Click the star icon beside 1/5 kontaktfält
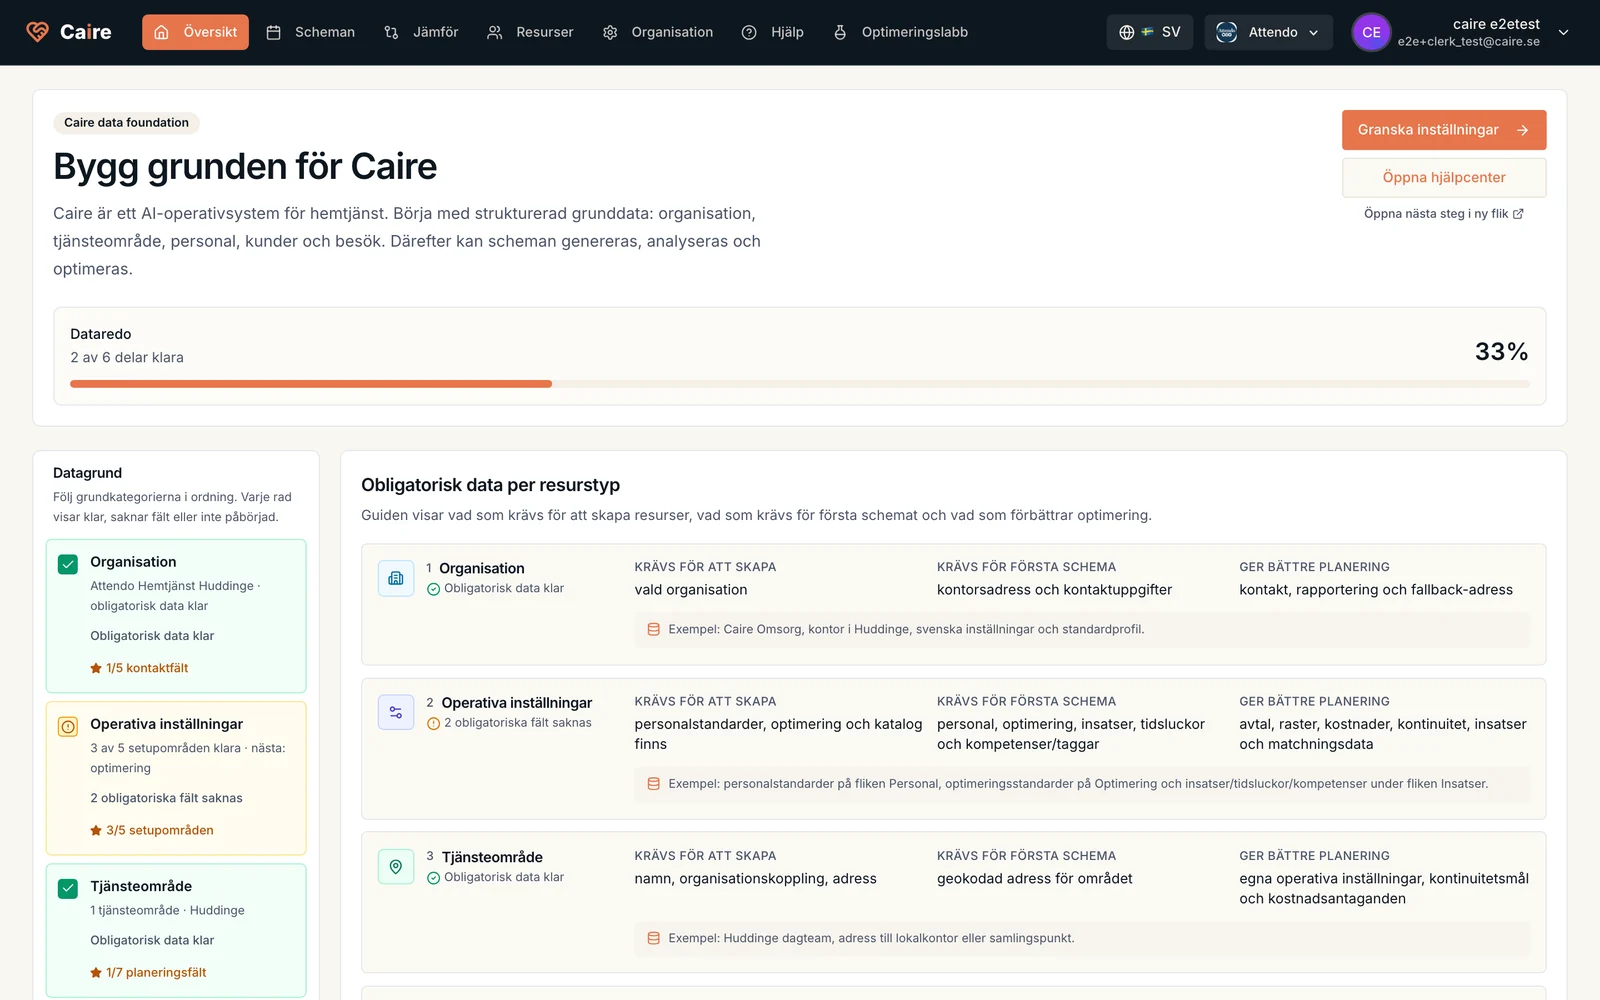1600x1000 pixels. tap(96, 668)
